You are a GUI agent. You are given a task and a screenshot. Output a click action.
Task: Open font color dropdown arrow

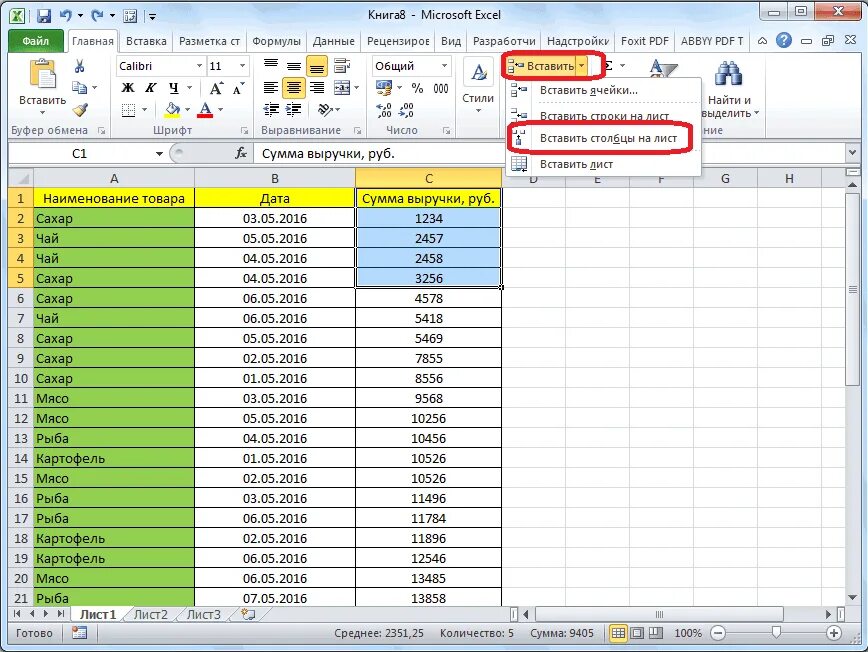[220, 110]
